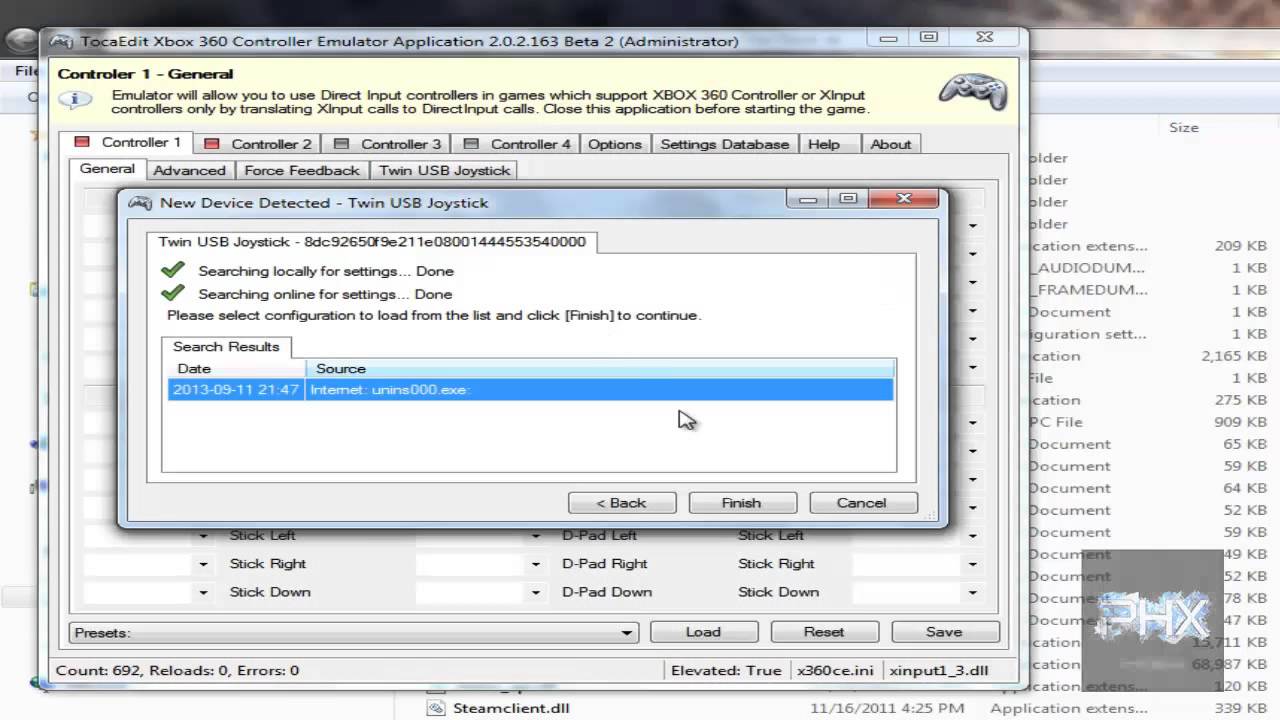Click the blue info bubble icon beside the description

75,100
